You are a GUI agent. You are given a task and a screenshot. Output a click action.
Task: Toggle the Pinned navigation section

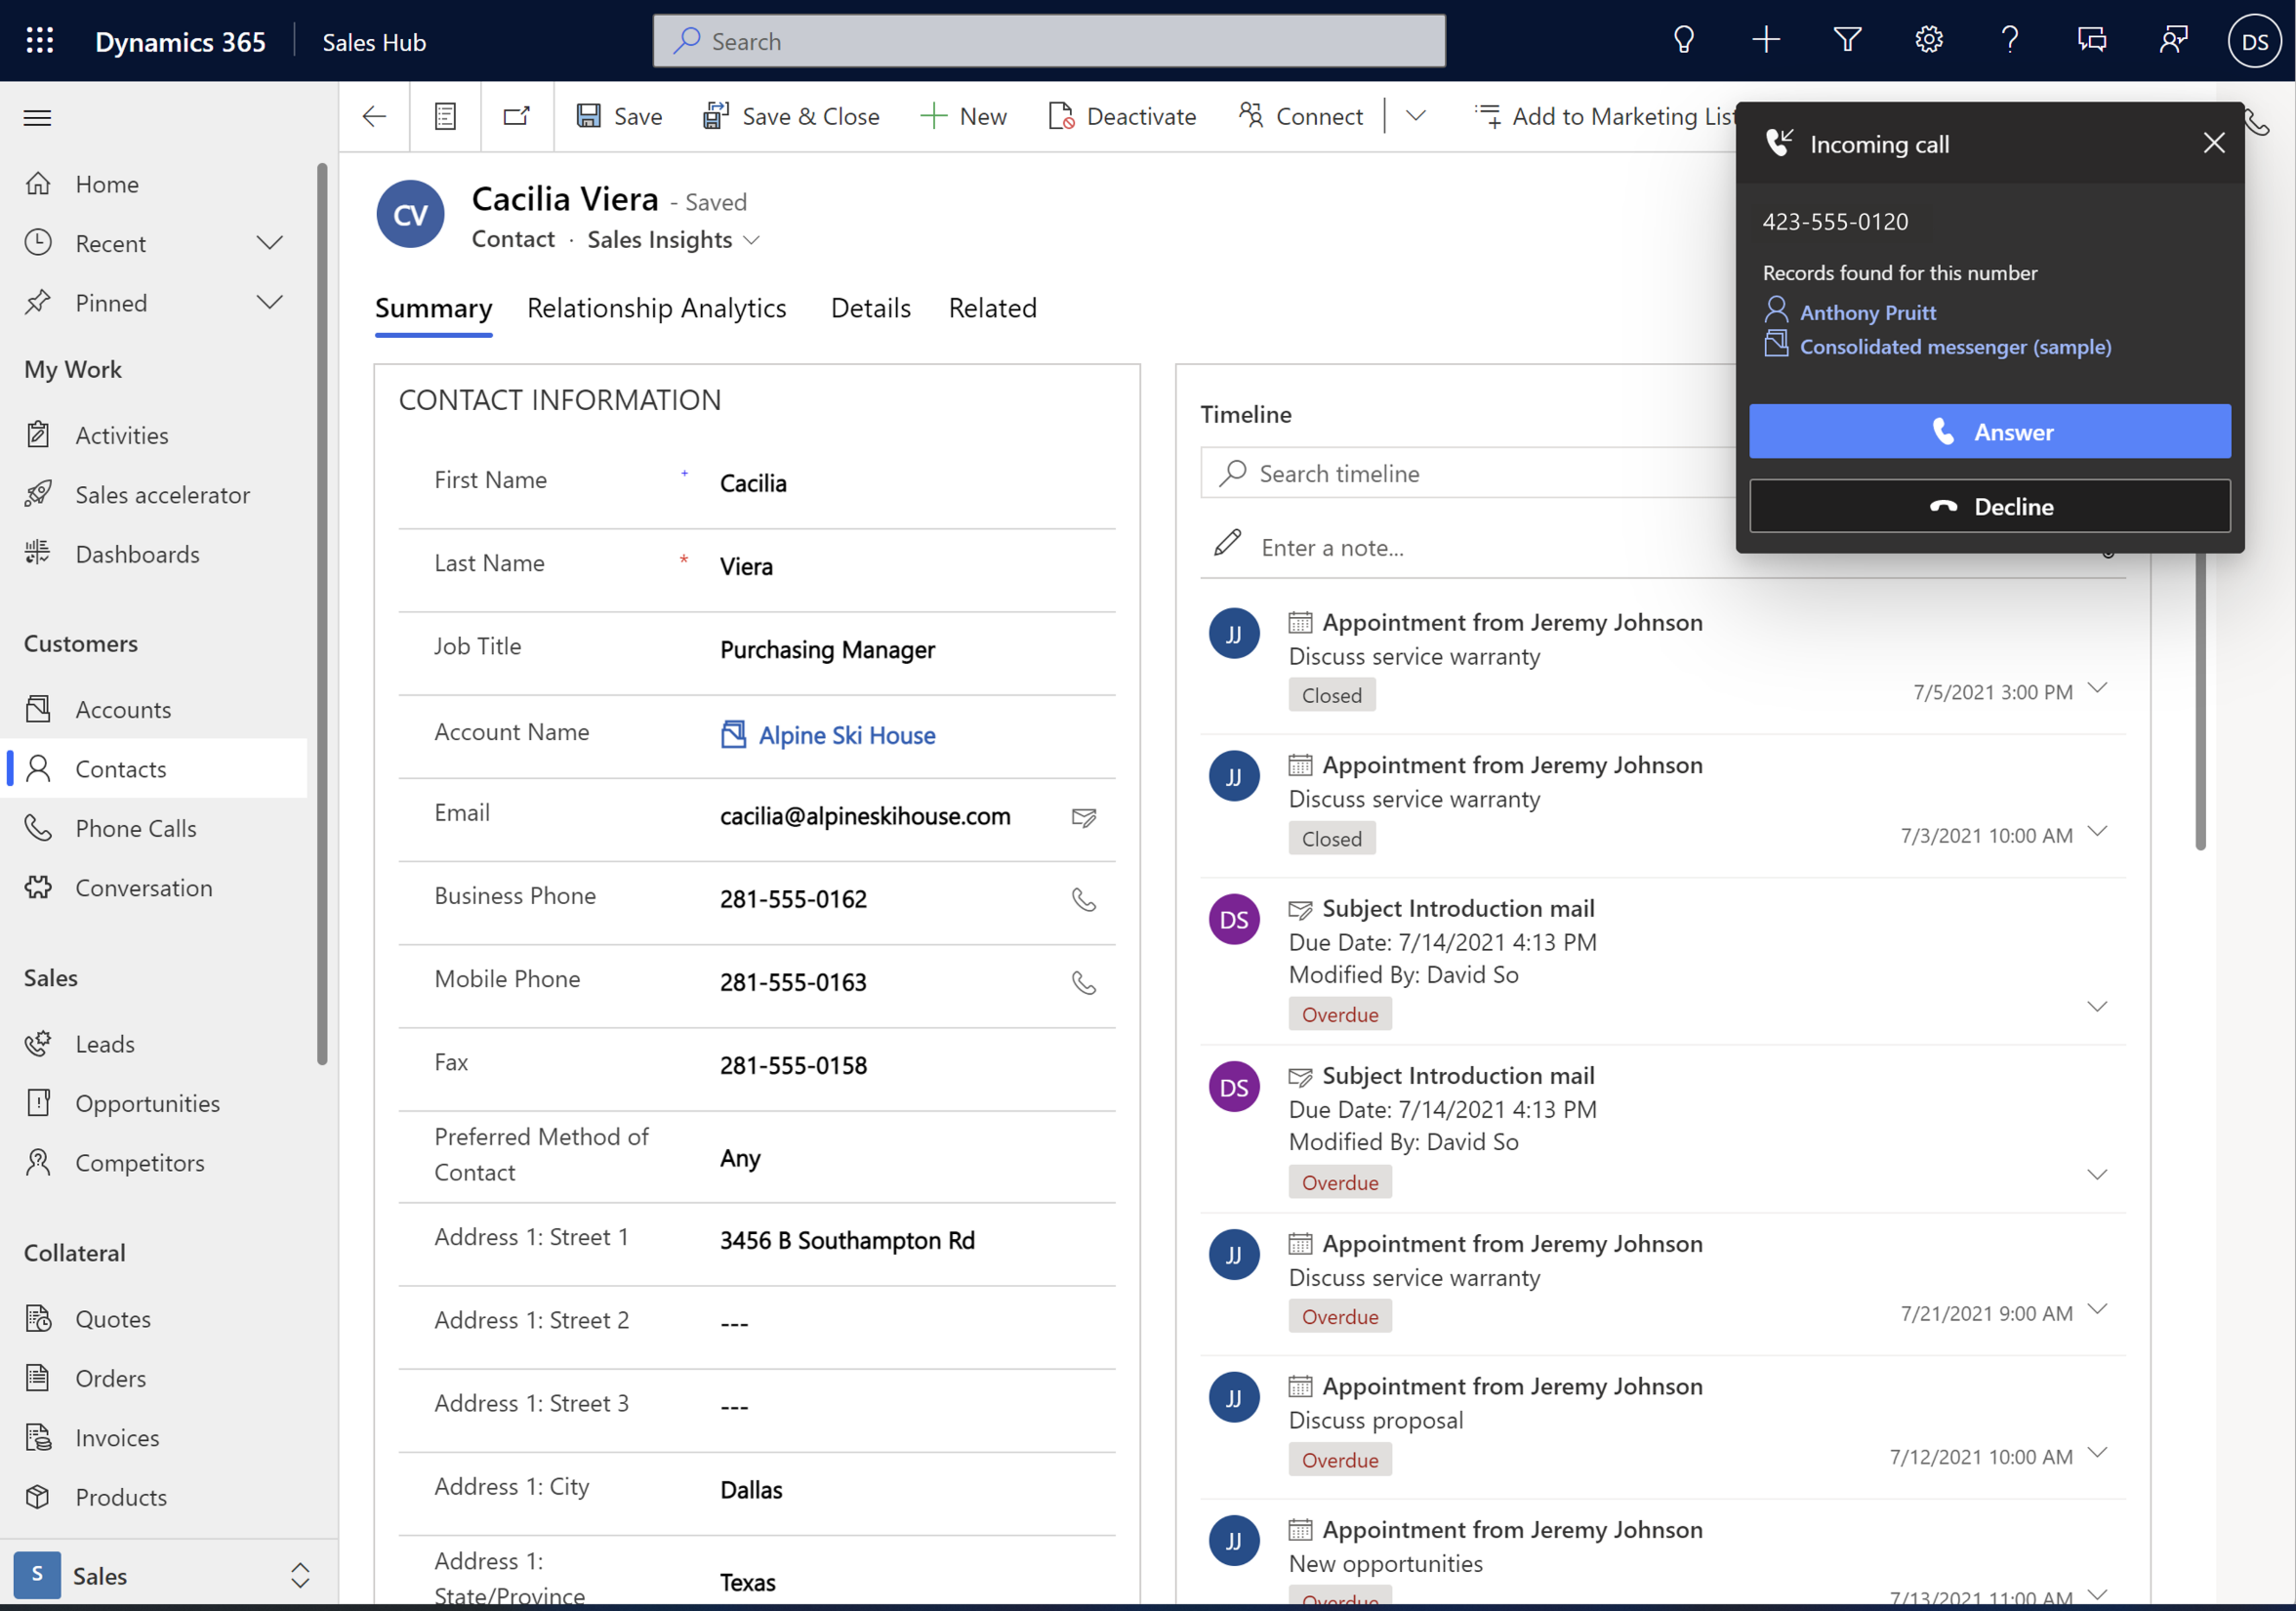(270, 302)
